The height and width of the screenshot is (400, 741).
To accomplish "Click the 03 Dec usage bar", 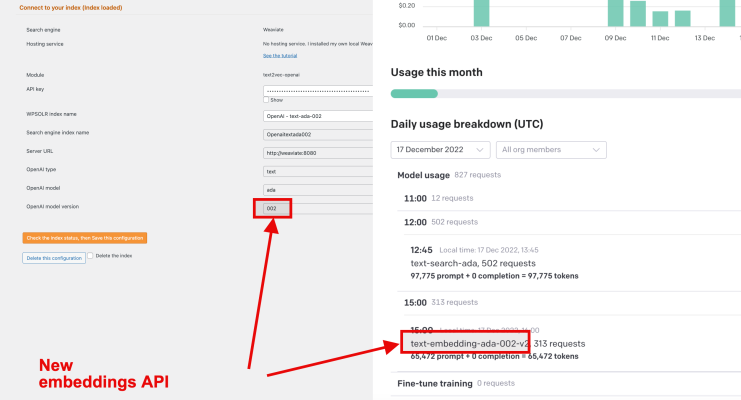I will tap(482, 13).
